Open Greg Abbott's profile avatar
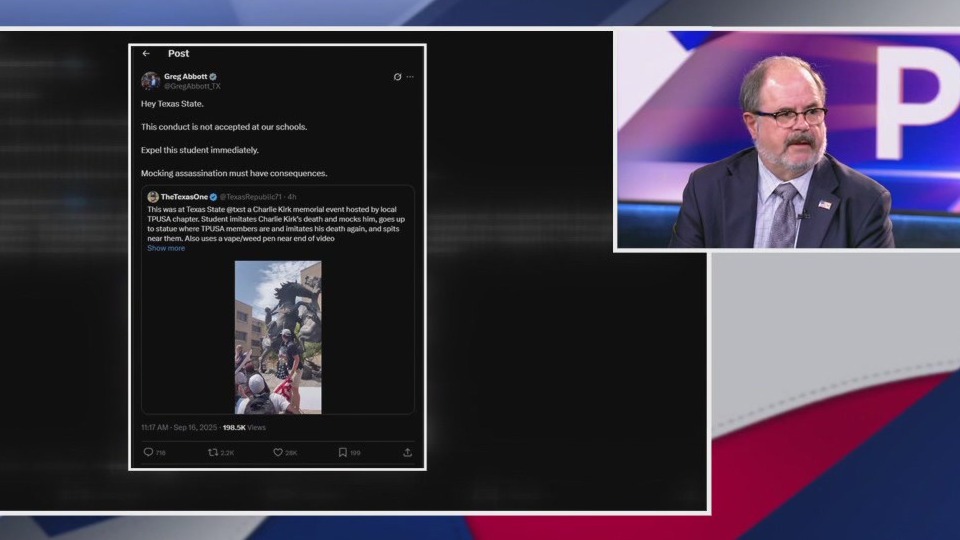This screenshot has width=960, height=540. 151,81
